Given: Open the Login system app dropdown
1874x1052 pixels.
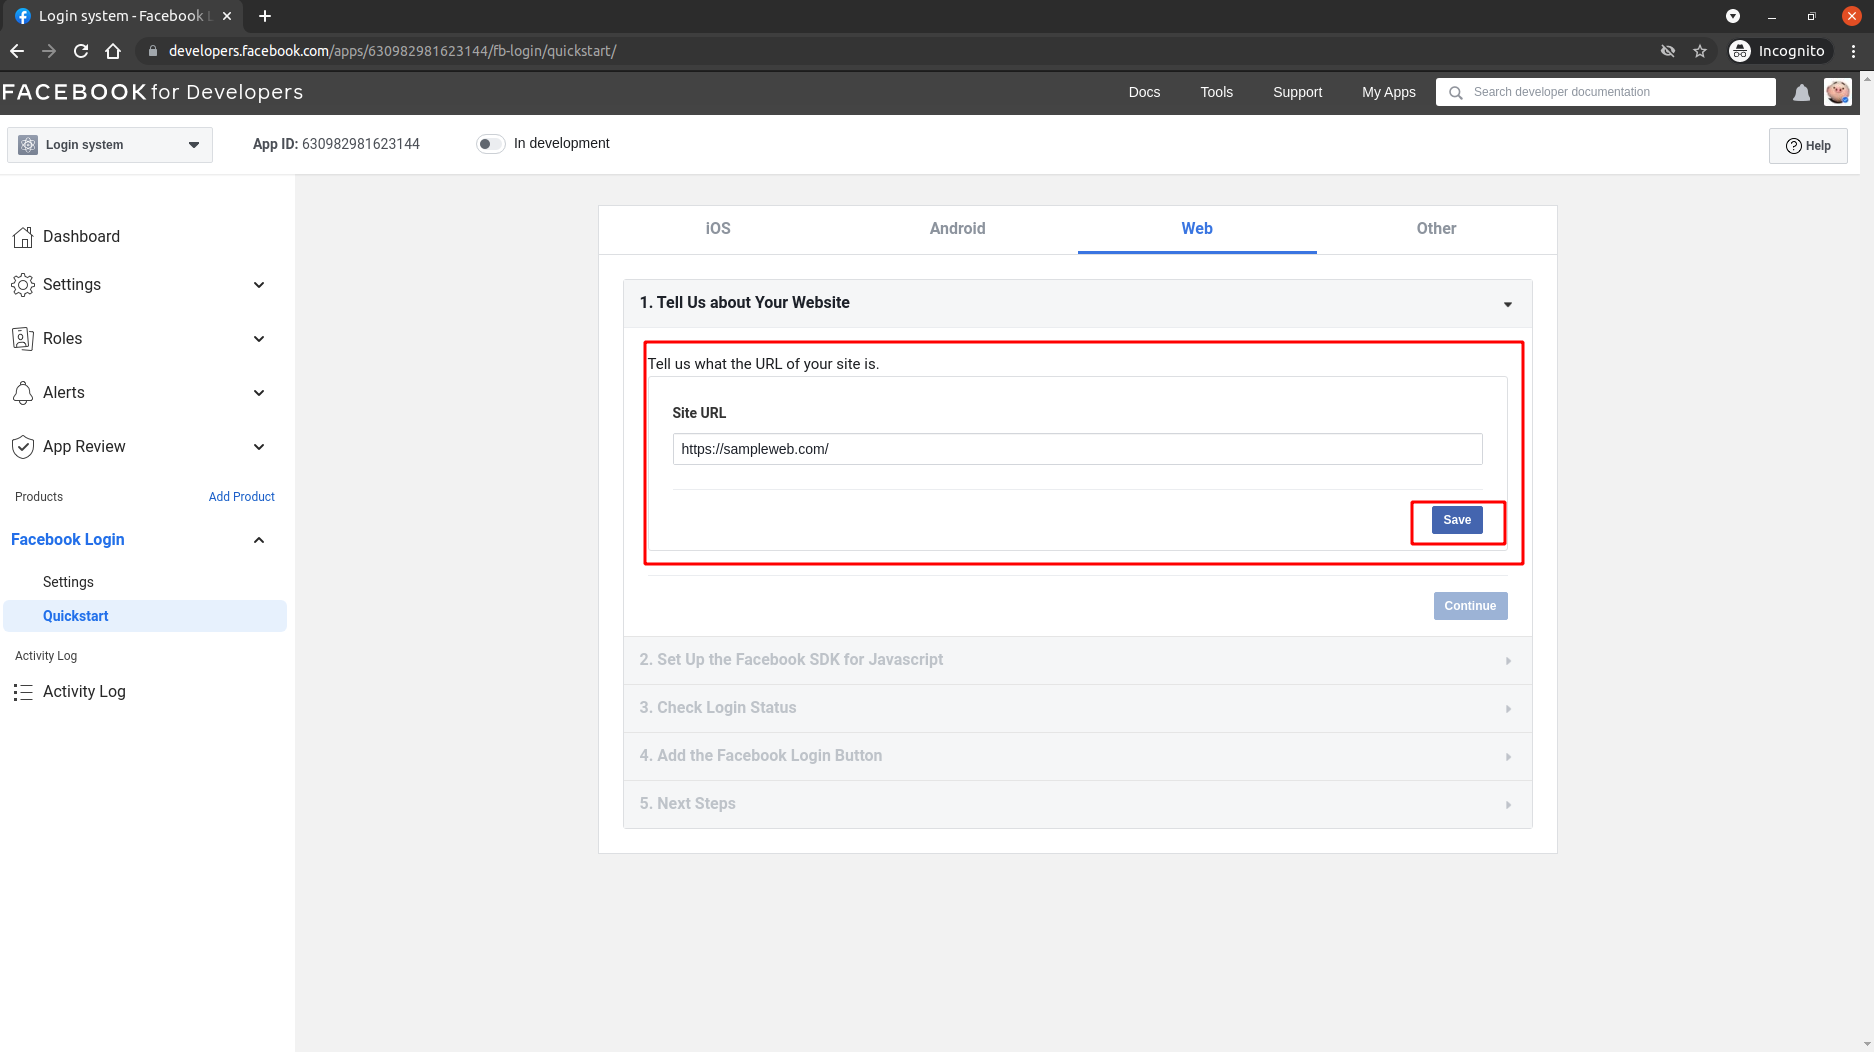Looking at the screenshot, I should tap(110, 145).
